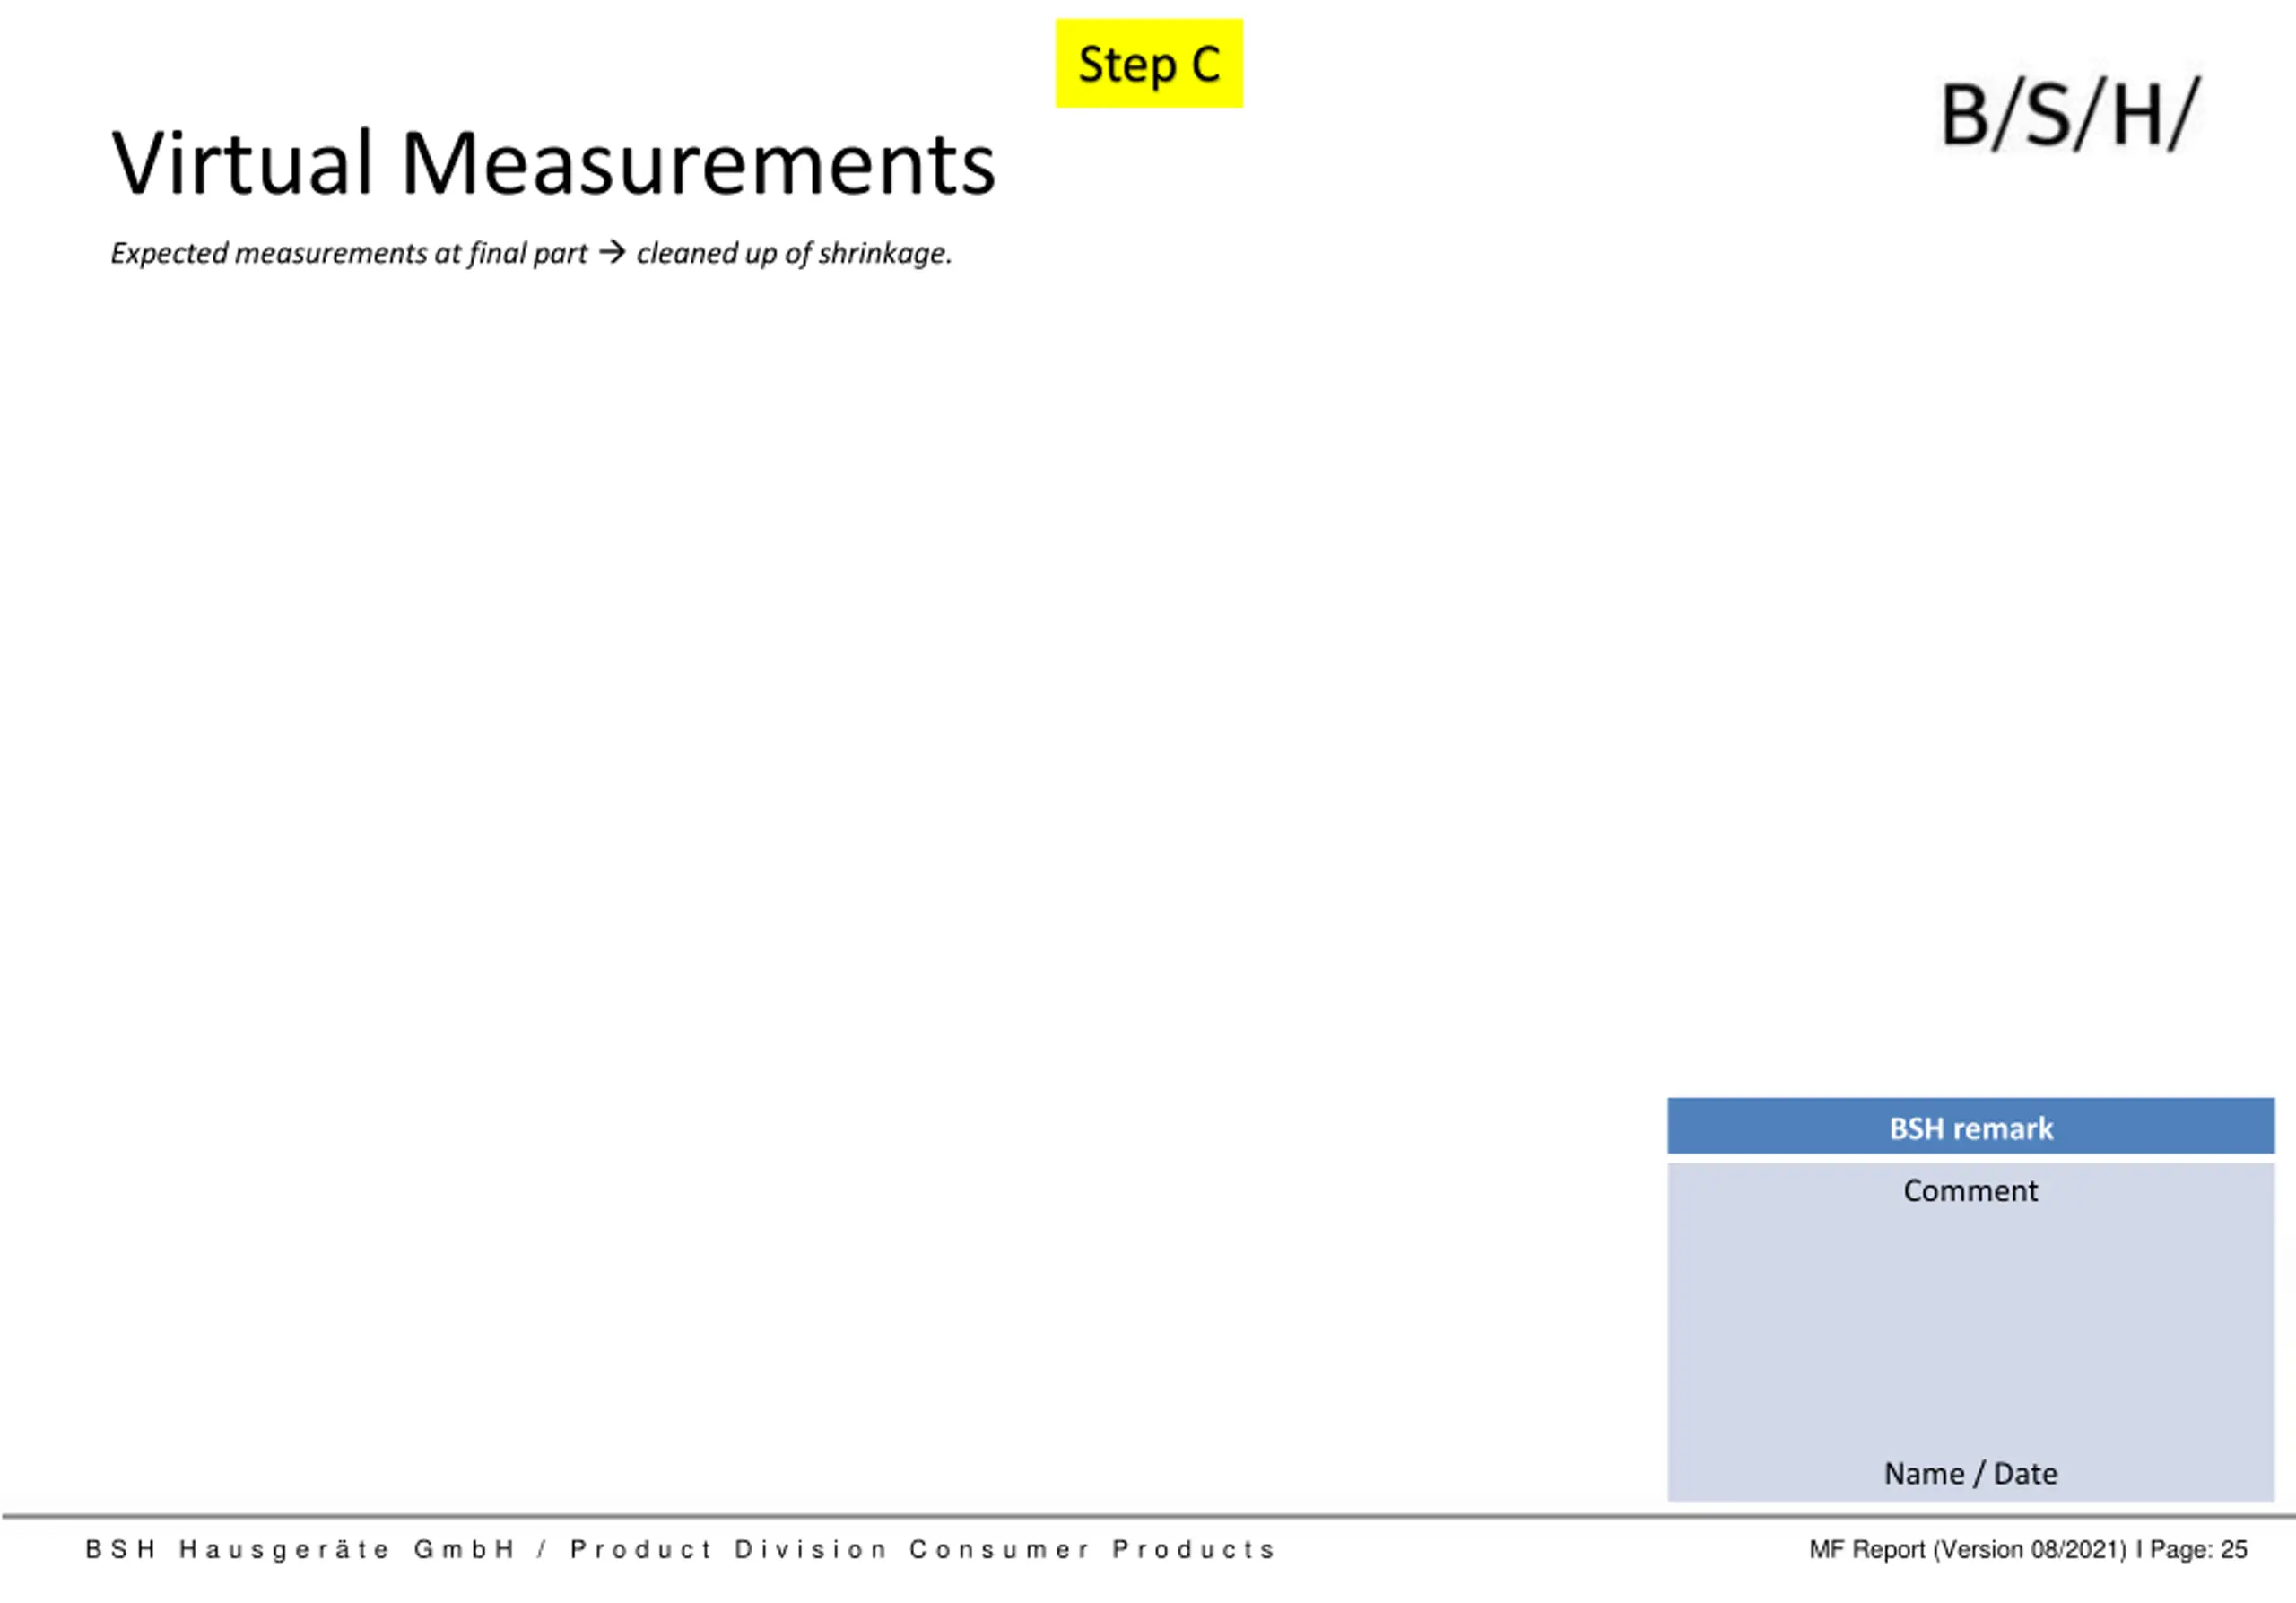Viewport: 2296px width, 1603px height.
Task: Click the blank content area of the slide
Action: click(830, 680)
